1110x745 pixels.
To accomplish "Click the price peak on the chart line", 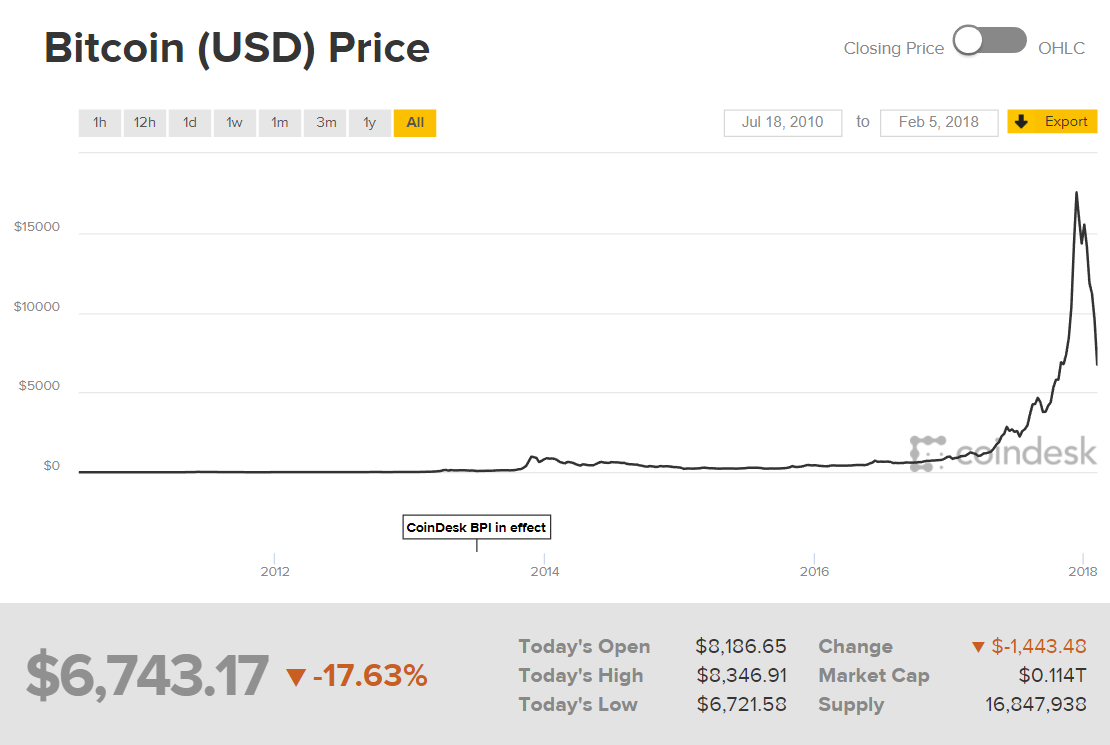I will (1076, 192).
